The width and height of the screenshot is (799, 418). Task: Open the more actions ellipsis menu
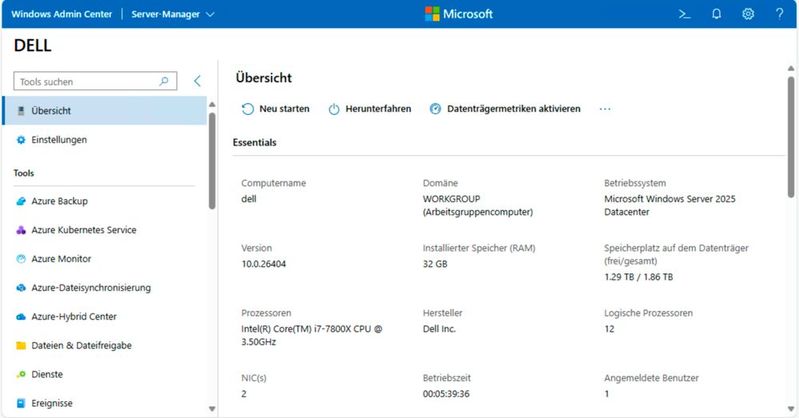605,109
